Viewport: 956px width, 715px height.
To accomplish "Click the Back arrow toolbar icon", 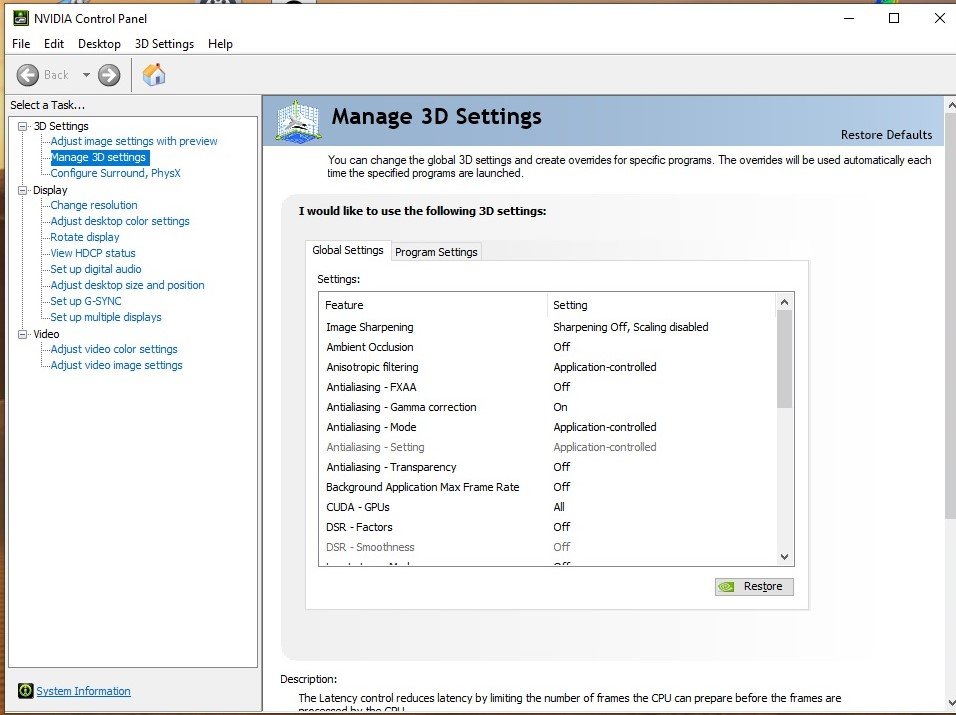I will [27, 75].
